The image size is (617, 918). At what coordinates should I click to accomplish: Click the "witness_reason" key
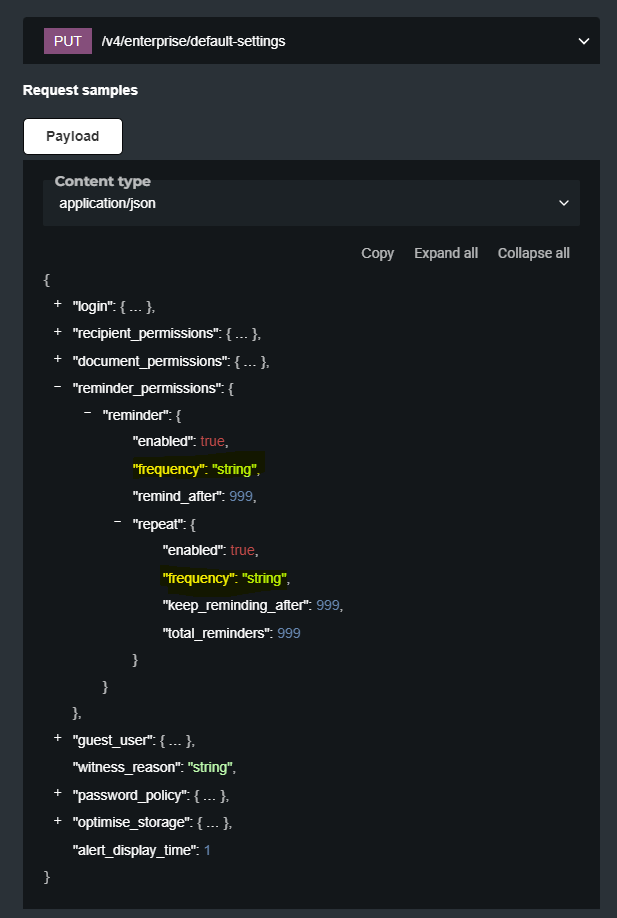coord(127,768)
